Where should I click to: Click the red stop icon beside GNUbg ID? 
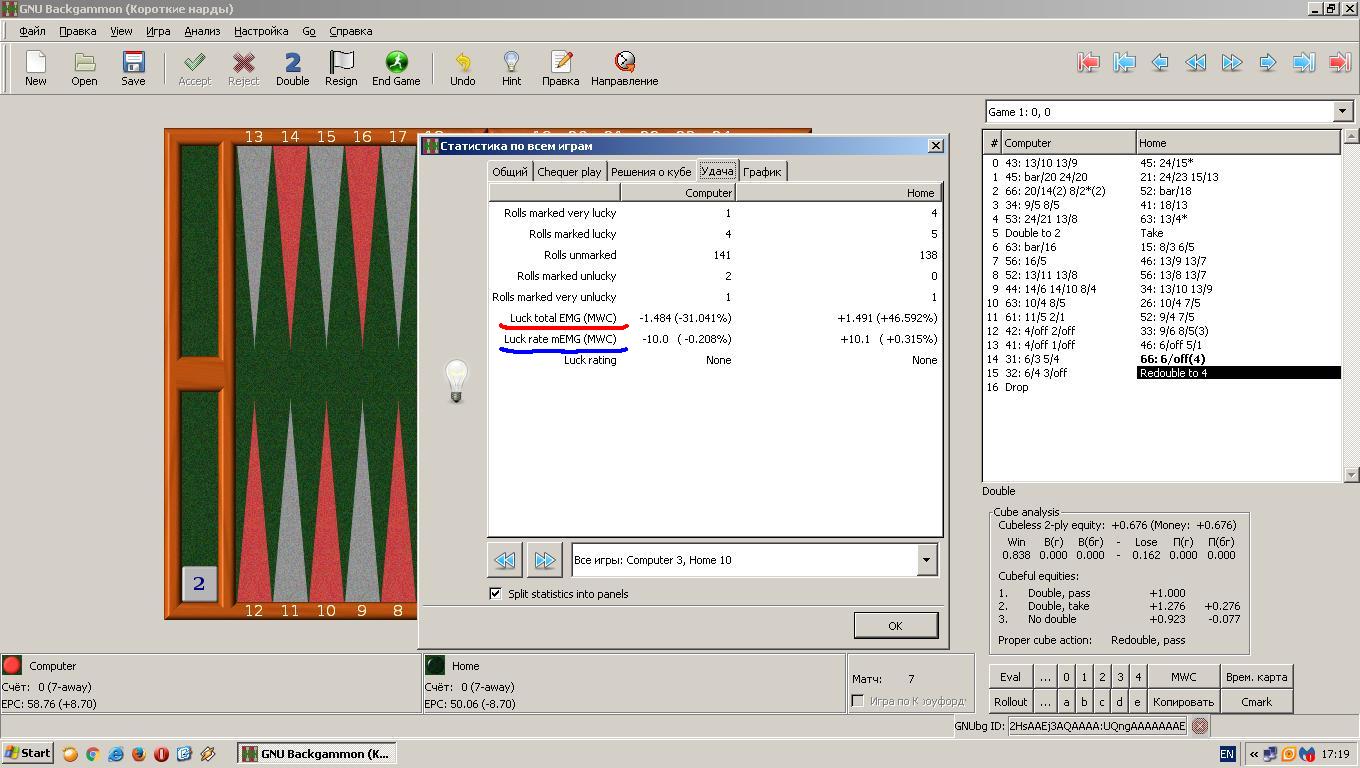pyautogui.click(x=1200, y=726)
